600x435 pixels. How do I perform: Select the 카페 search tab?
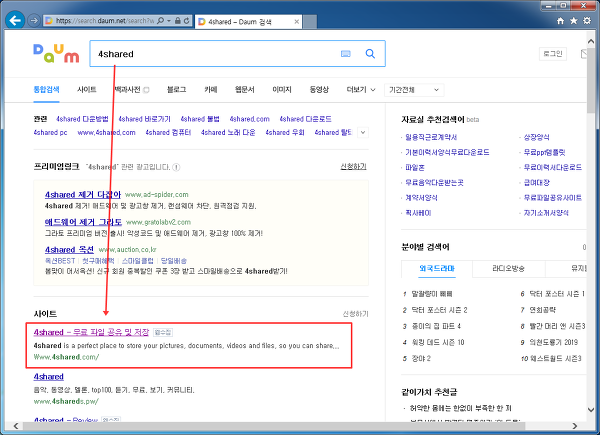tap(210, 90)
